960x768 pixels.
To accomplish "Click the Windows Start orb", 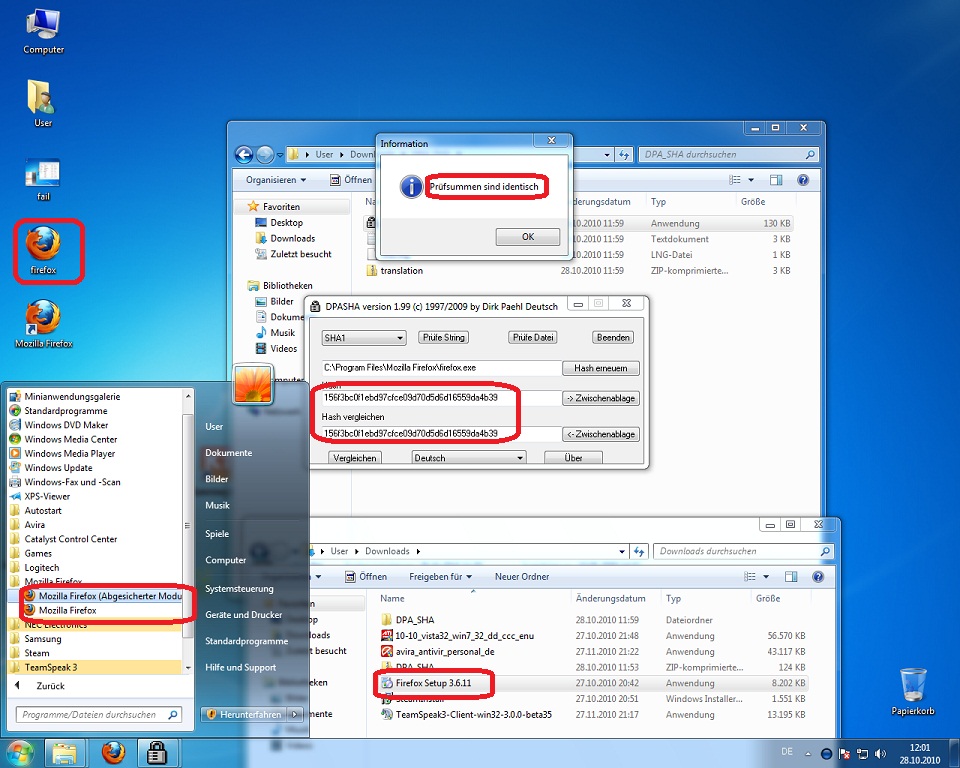I will 20,753.
